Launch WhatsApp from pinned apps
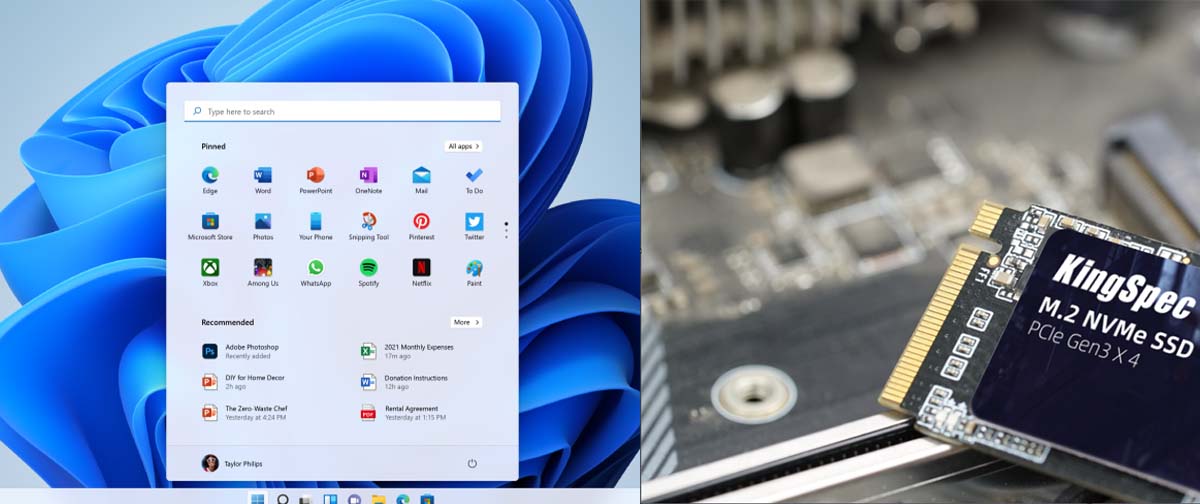This screenshot has height=504, width=1200. pos(316,272)
